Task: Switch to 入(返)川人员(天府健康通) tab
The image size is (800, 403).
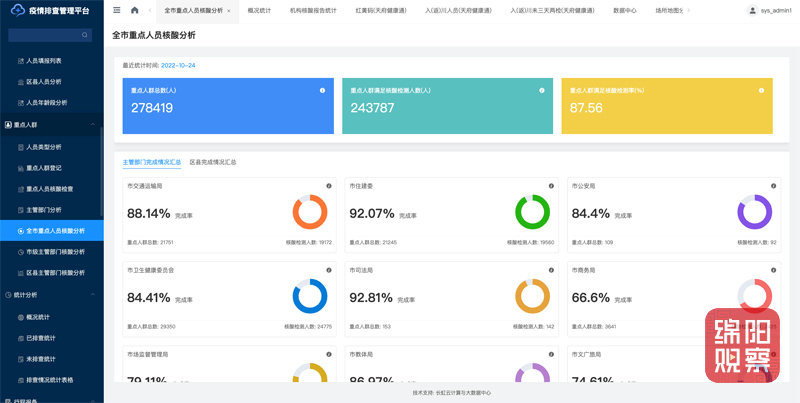Action: (x=458, y=11)
